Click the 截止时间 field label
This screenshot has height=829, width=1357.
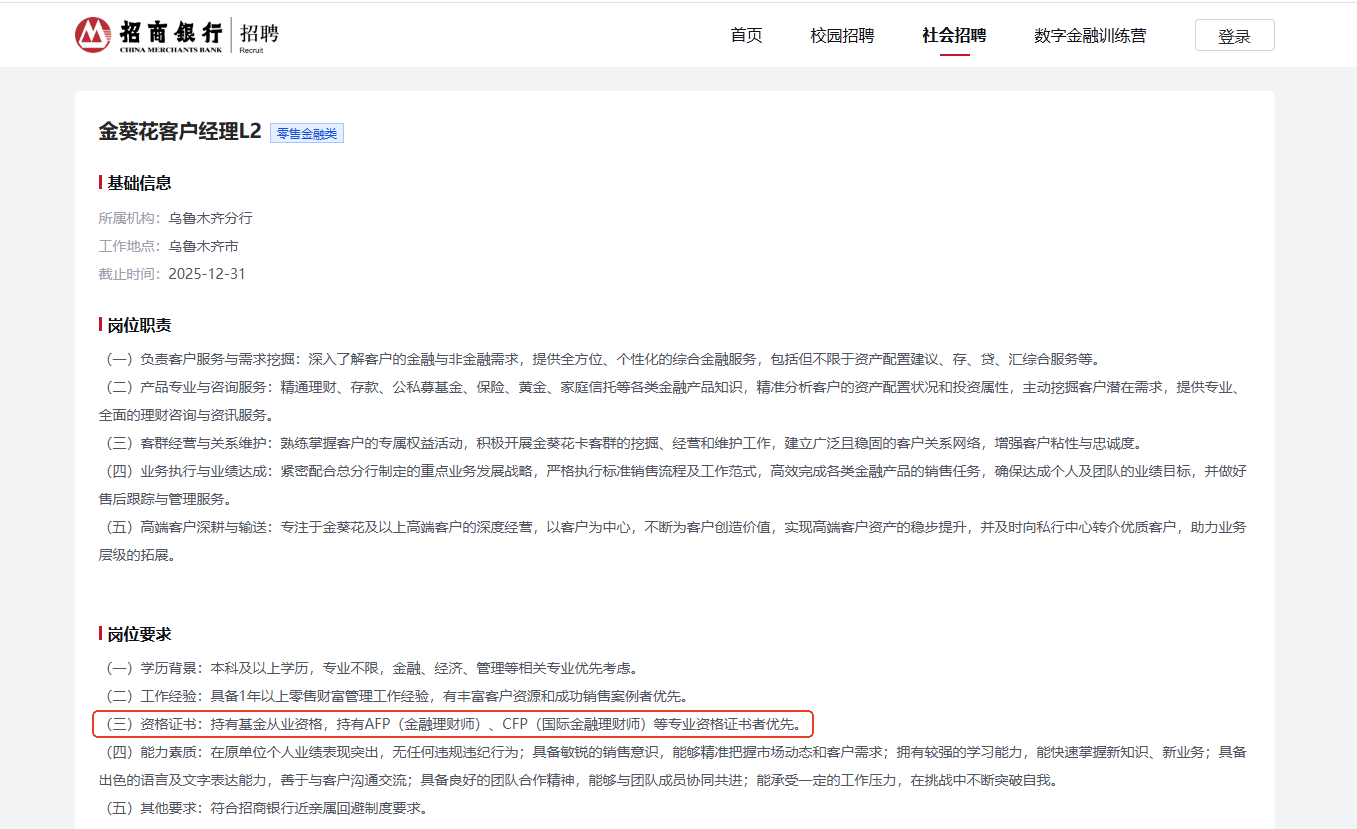(x=129, y=274)
